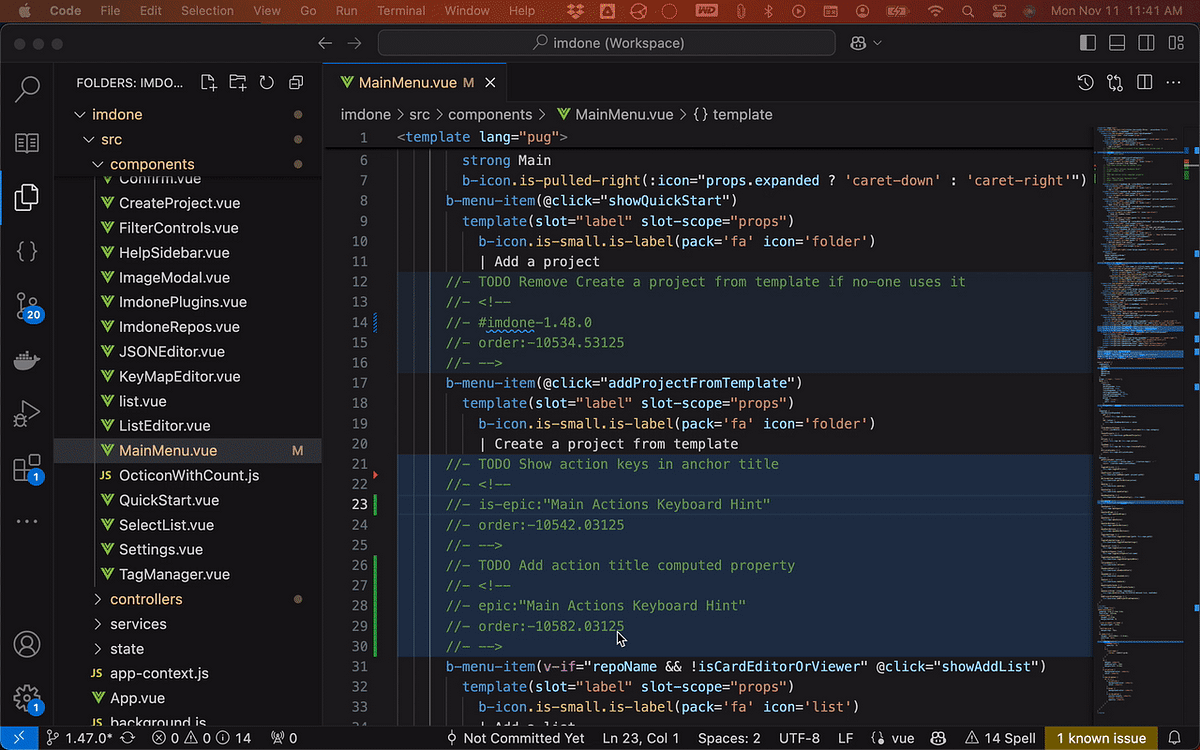Open changes compare icon in editor toolbar

tap(1115, 83)
